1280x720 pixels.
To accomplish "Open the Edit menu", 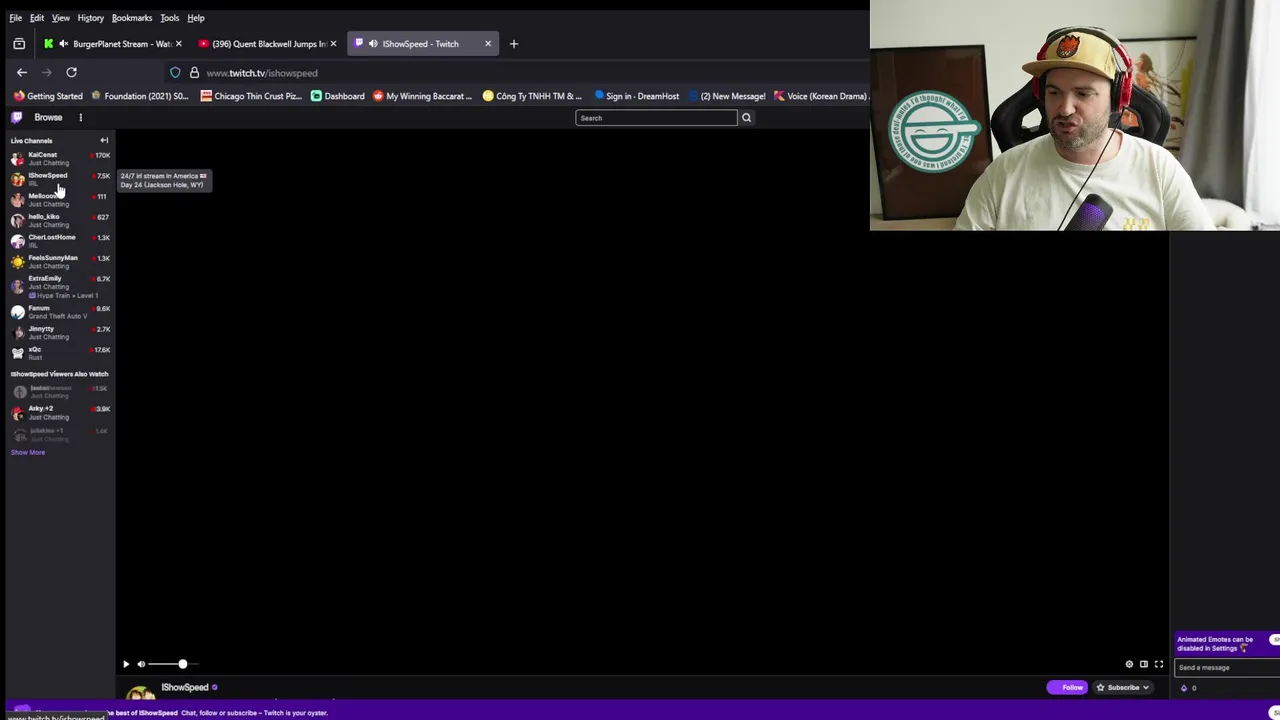I will click(x=37, y=18).
